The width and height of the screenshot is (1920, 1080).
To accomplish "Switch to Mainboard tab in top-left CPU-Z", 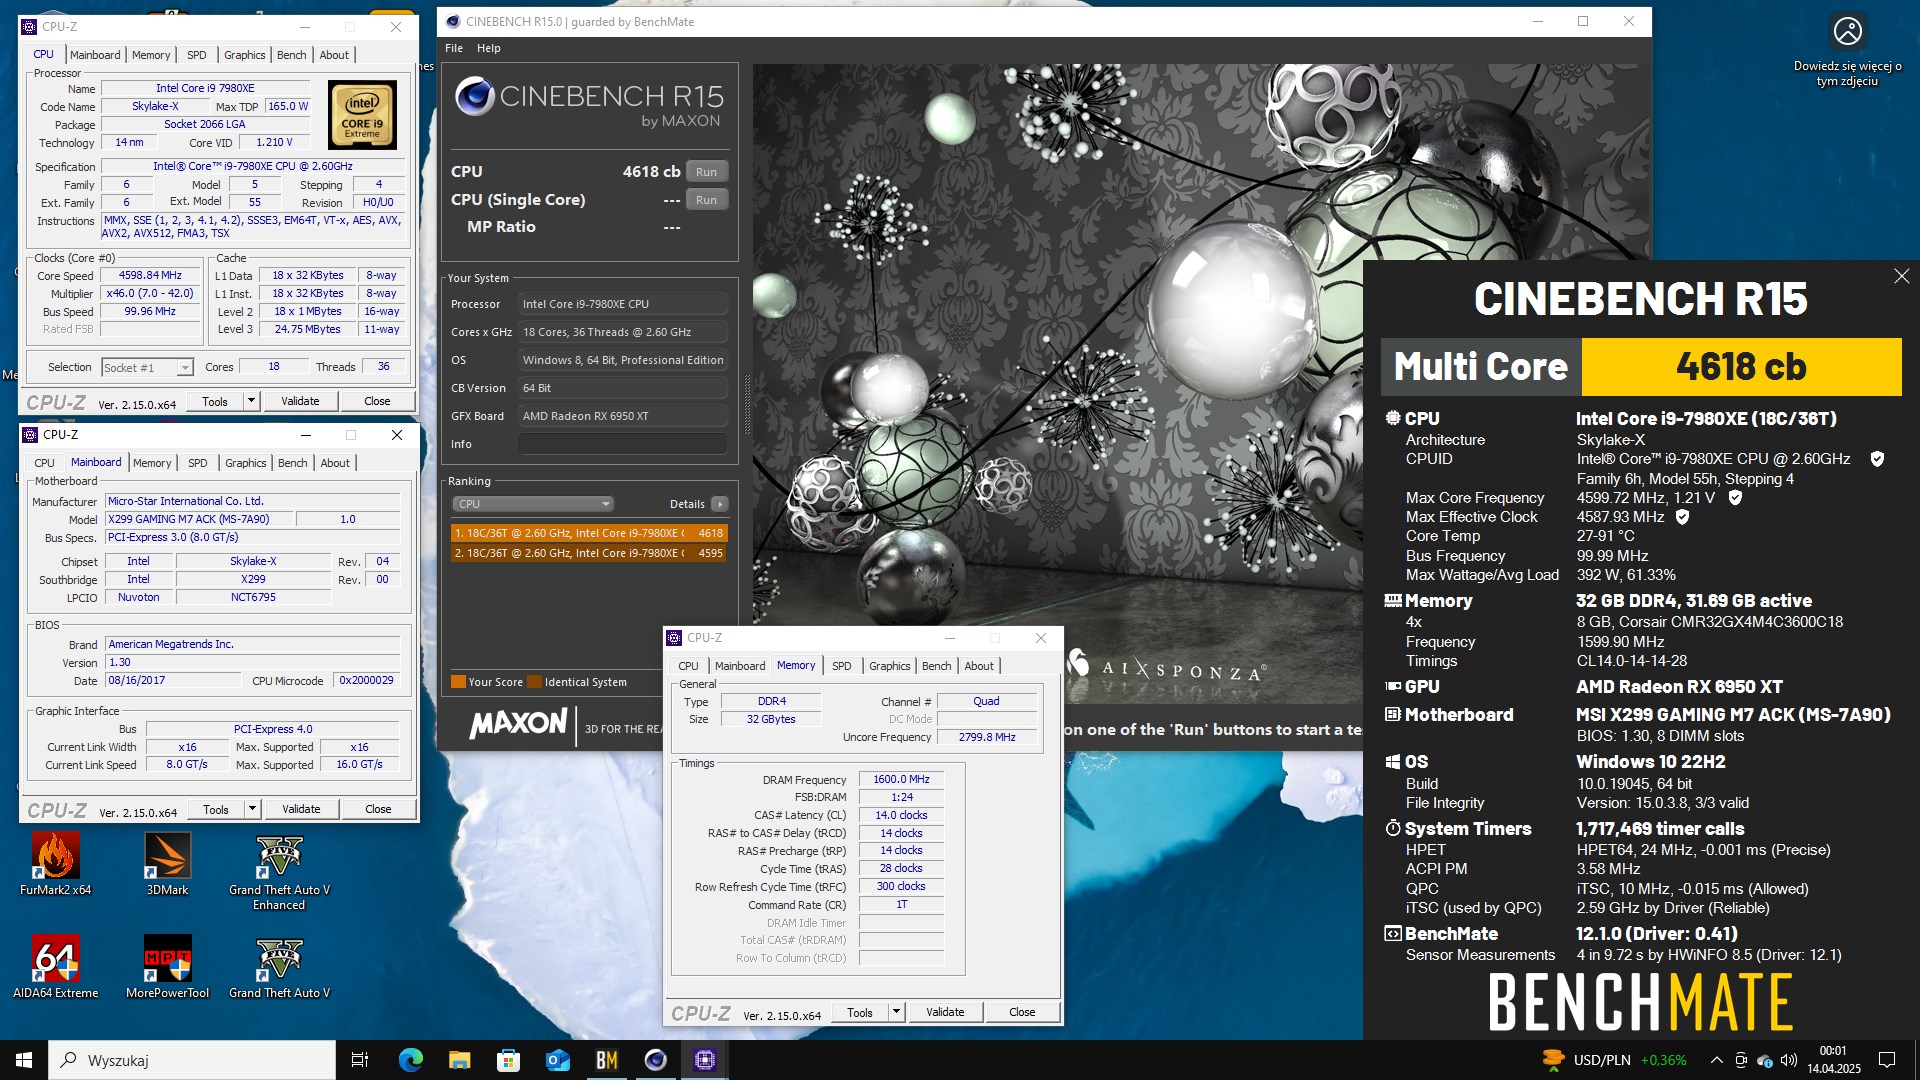I will [95, 55].
